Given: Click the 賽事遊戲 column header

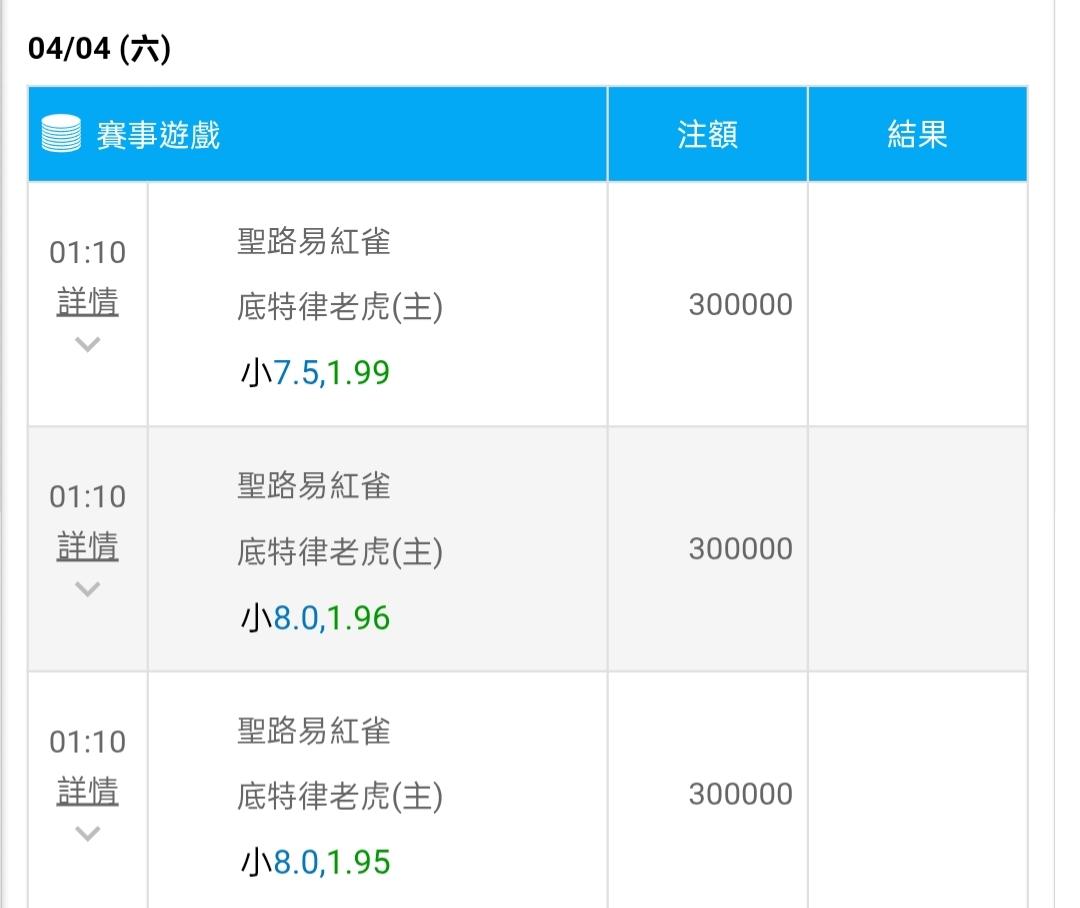Looking at the screenshot, I should click(x=158, y=134).
